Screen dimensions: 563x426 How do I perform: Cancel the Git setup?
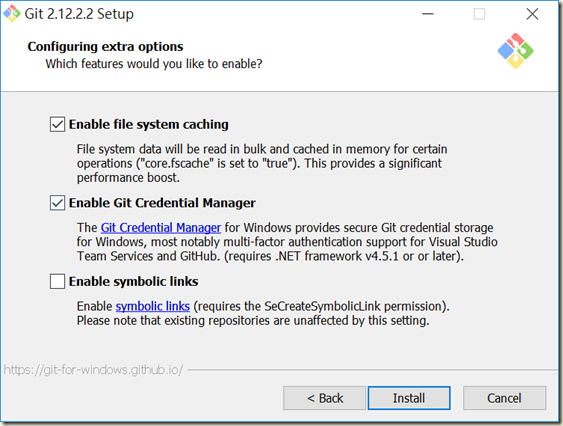pos(504,398)
